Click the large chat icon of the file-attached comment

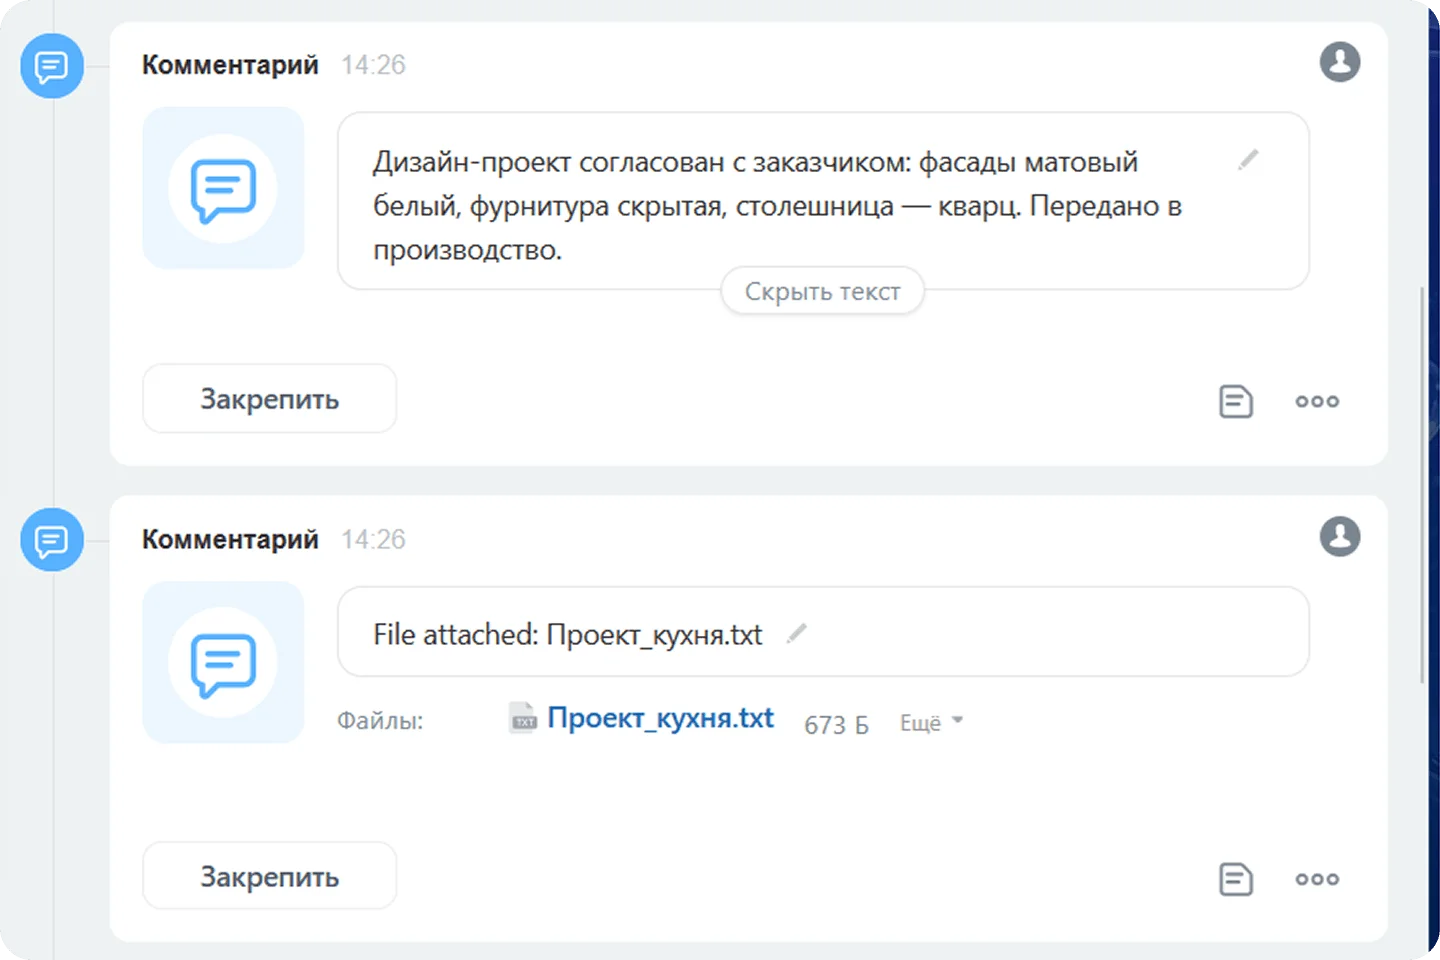coord(223,662)
